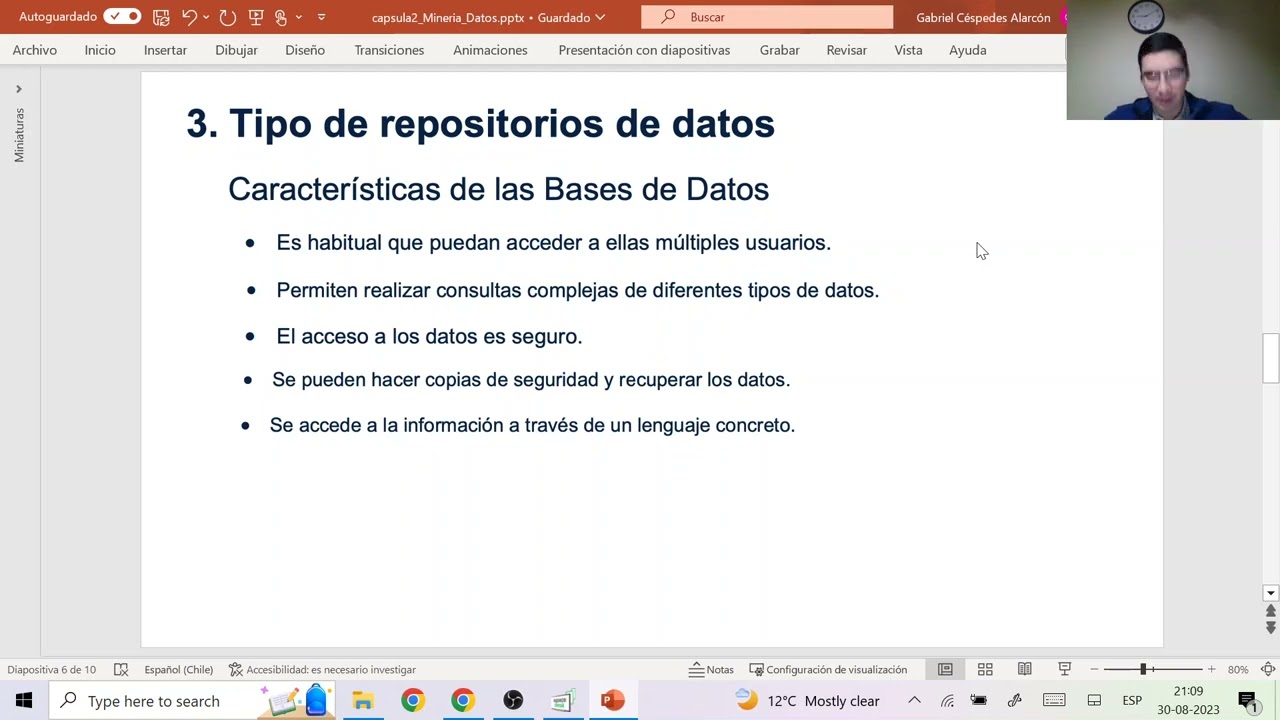1280x720 pixels.
Task: Click the zoom in plus button
Action: click(x=1211, y=669)
